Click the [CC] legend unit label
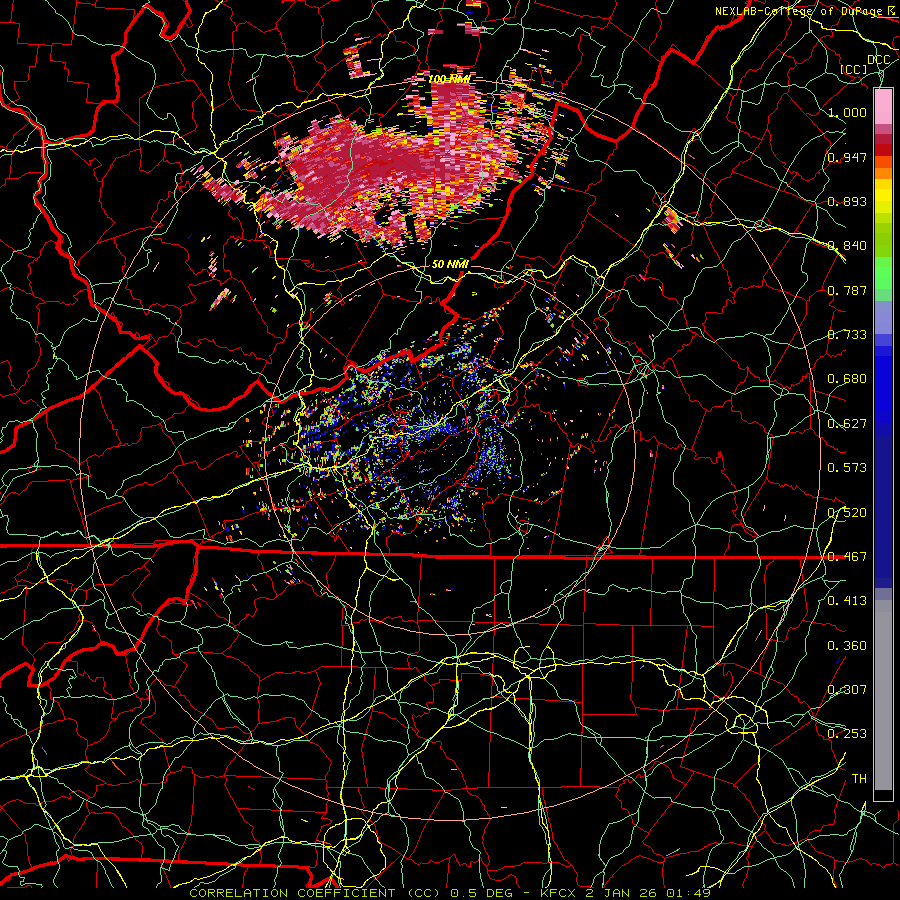 854,69
